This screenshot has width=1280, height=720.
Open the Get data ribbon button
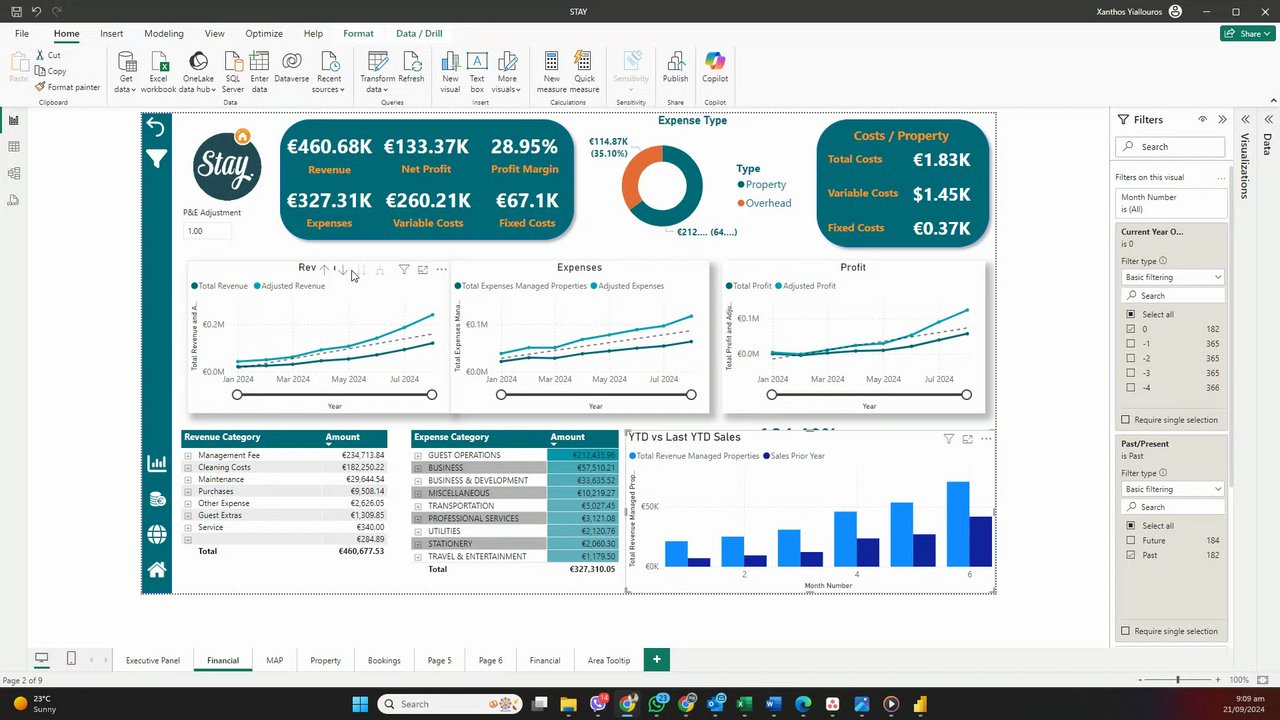point(126,72)
